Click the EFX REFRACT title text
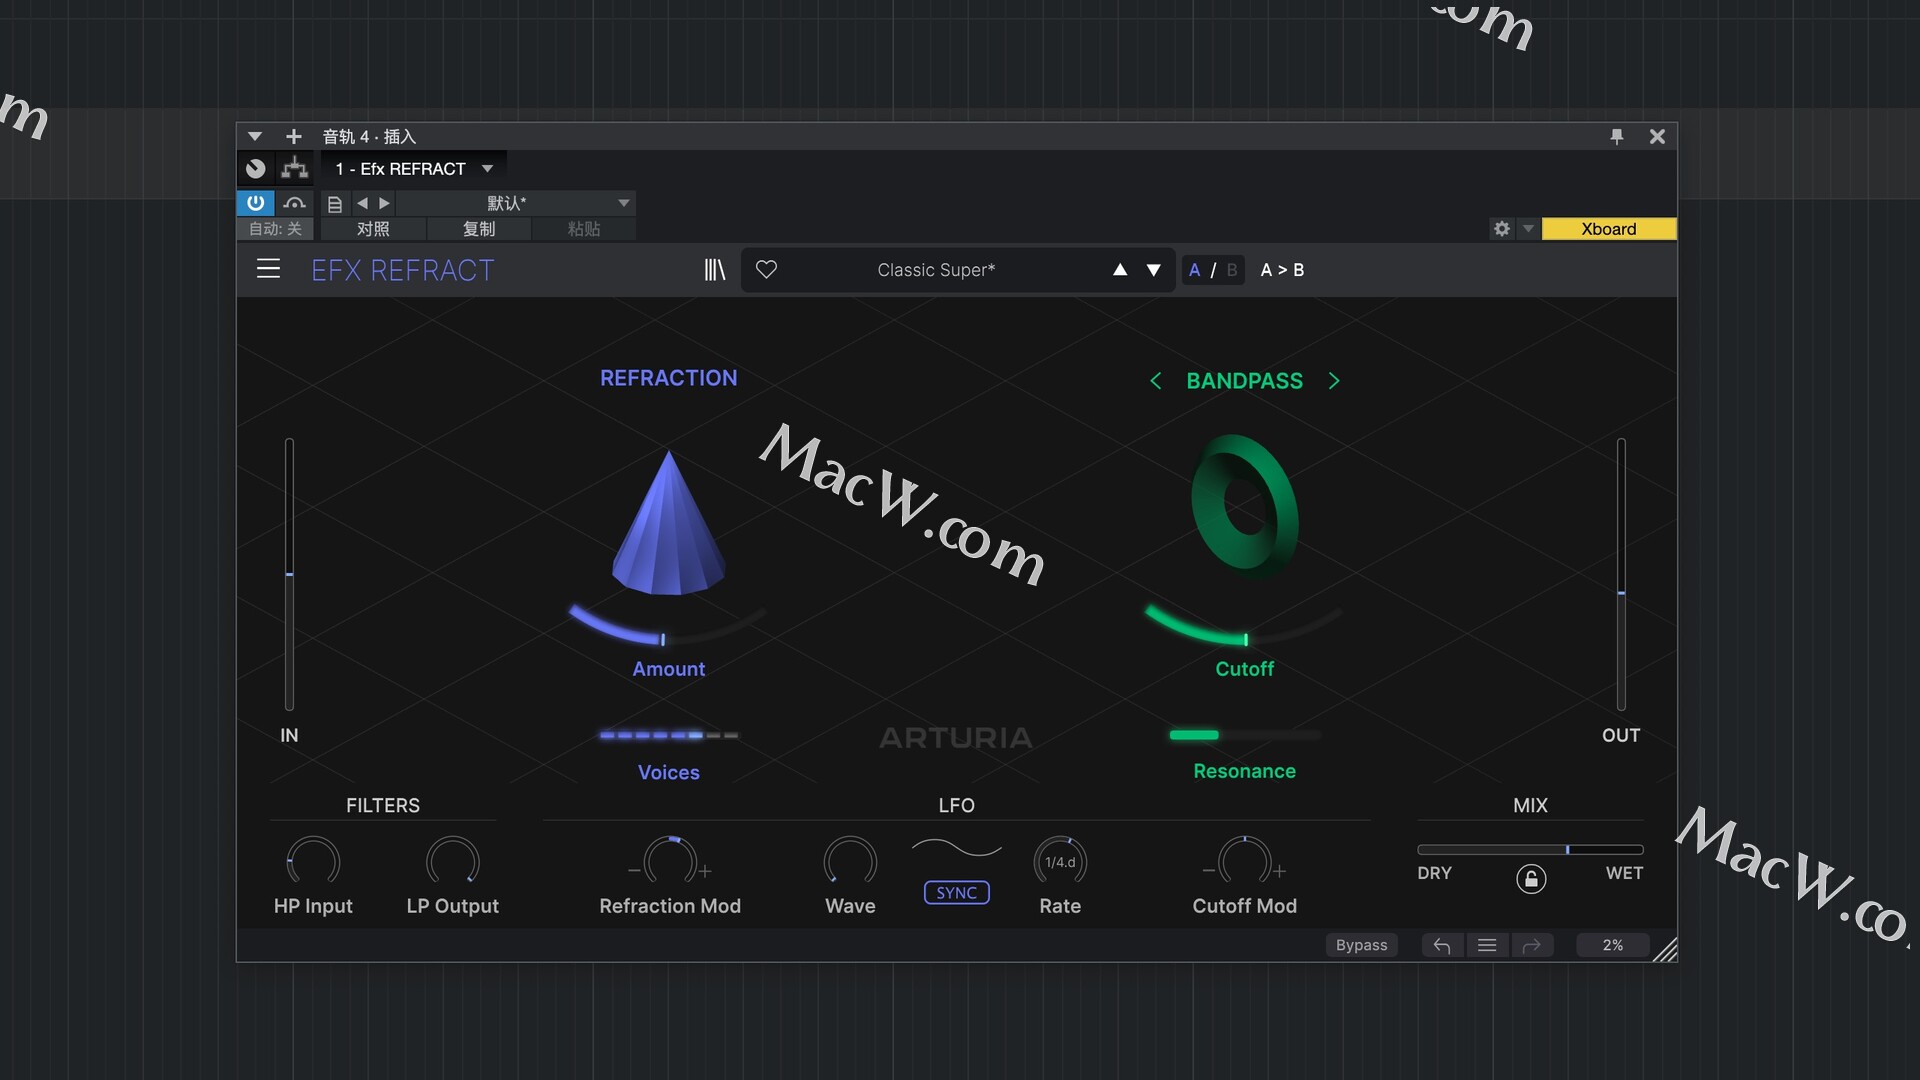 (x=402, y=270)
